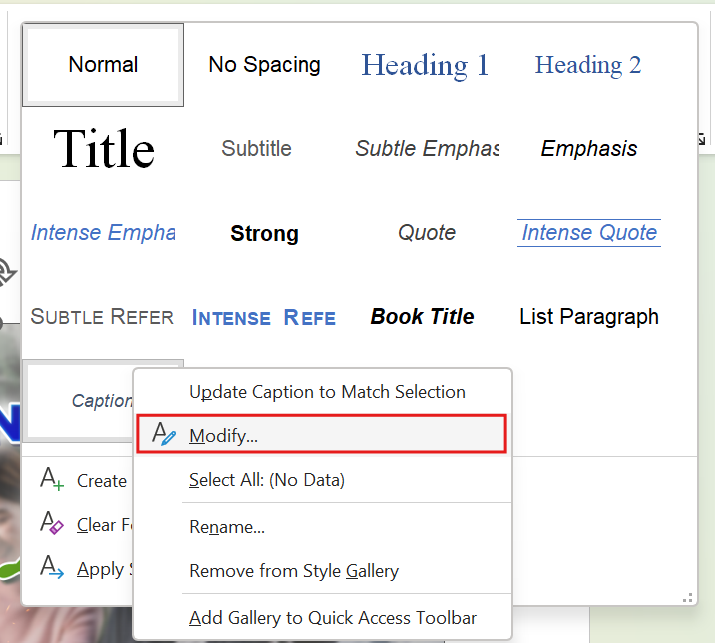Click the gallery resize grip corner

[688, 598]
